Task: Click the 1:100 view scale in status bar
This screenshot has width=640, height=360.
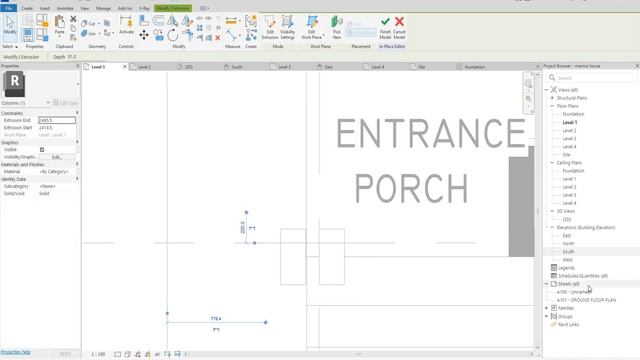Action: coord(98,354)
